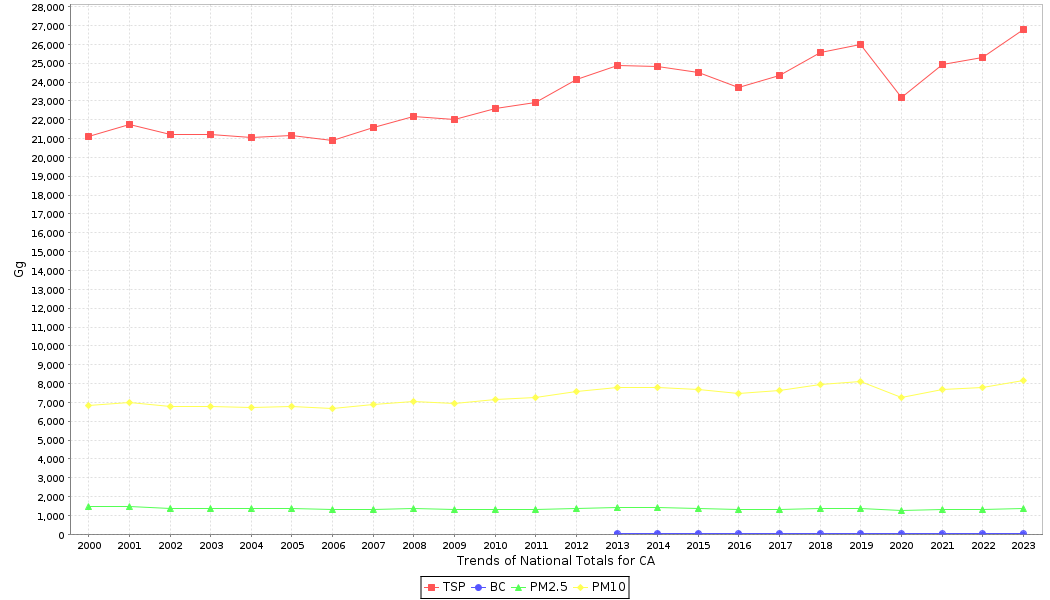Click the Gg y-axis label

(19, 269)
